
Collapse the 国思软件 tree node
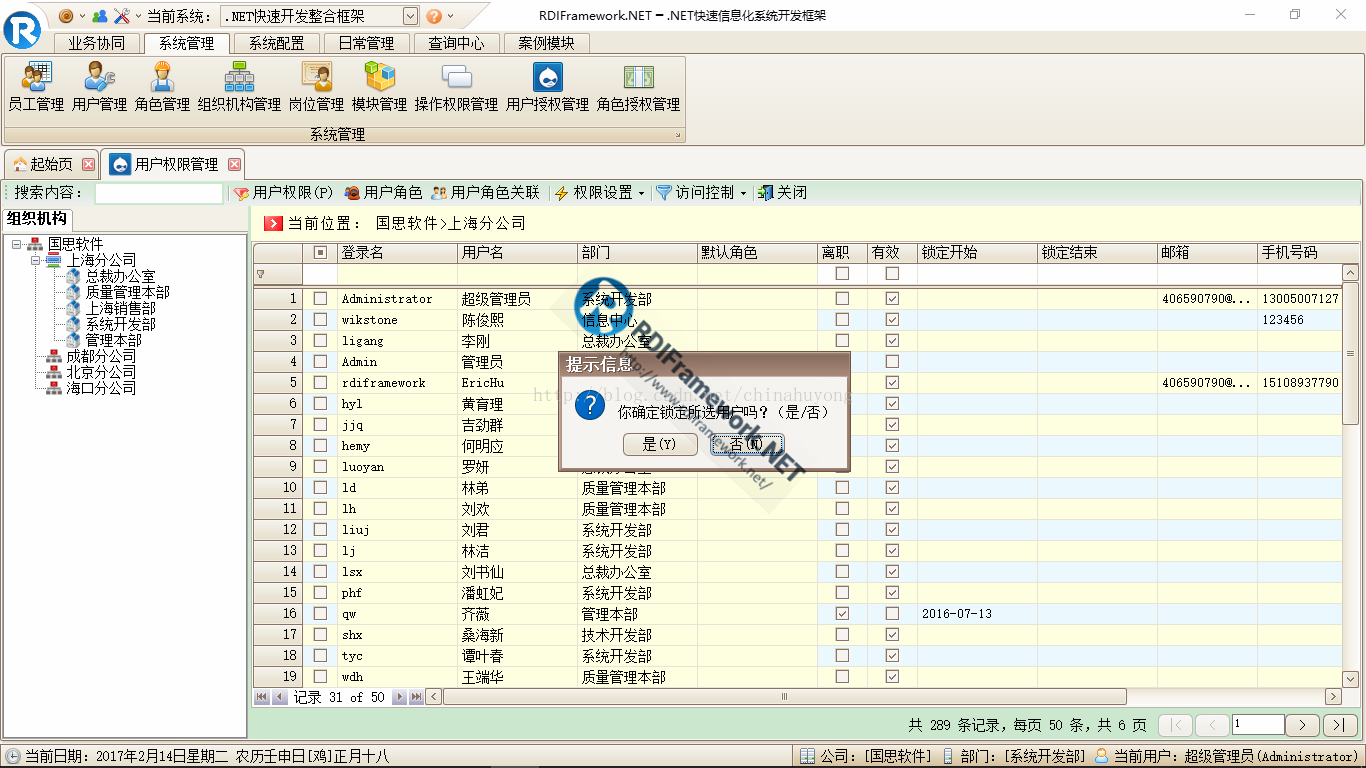pyautogui.click(x=16, y=244)
